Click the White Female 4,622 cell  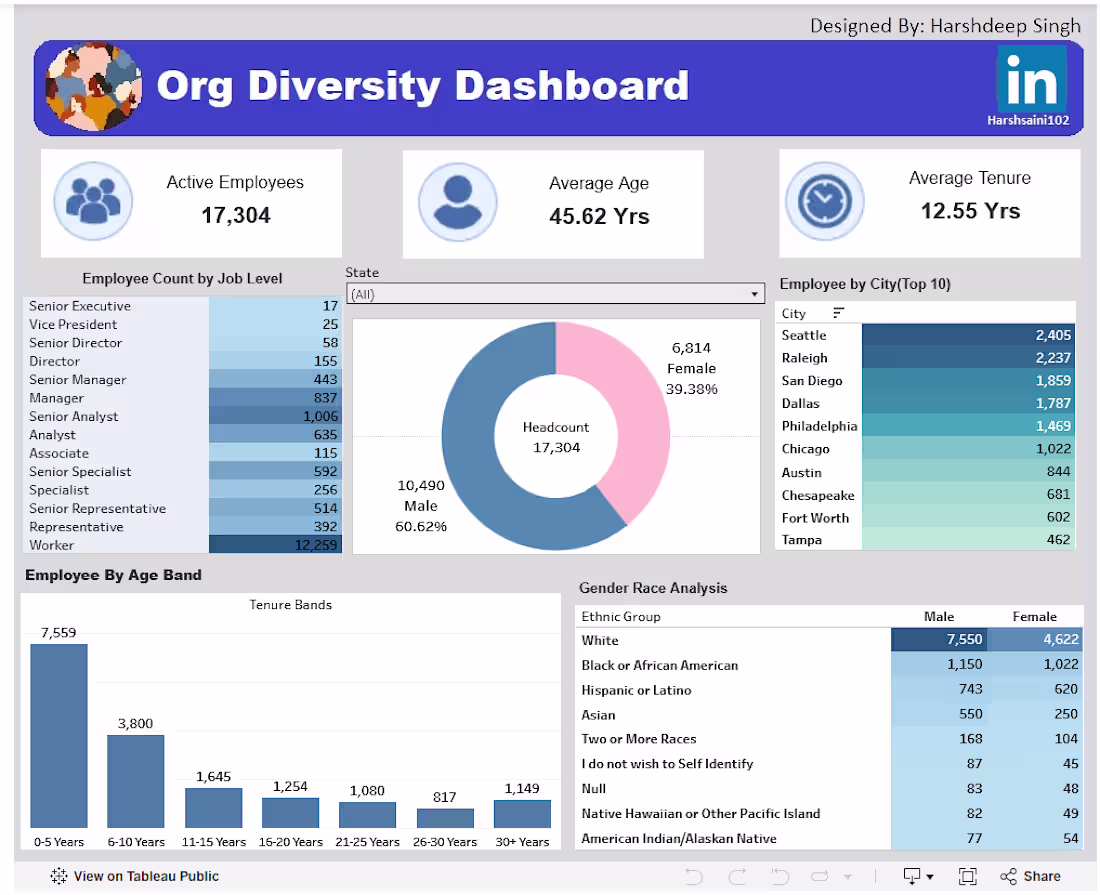tap(1035, 640)
